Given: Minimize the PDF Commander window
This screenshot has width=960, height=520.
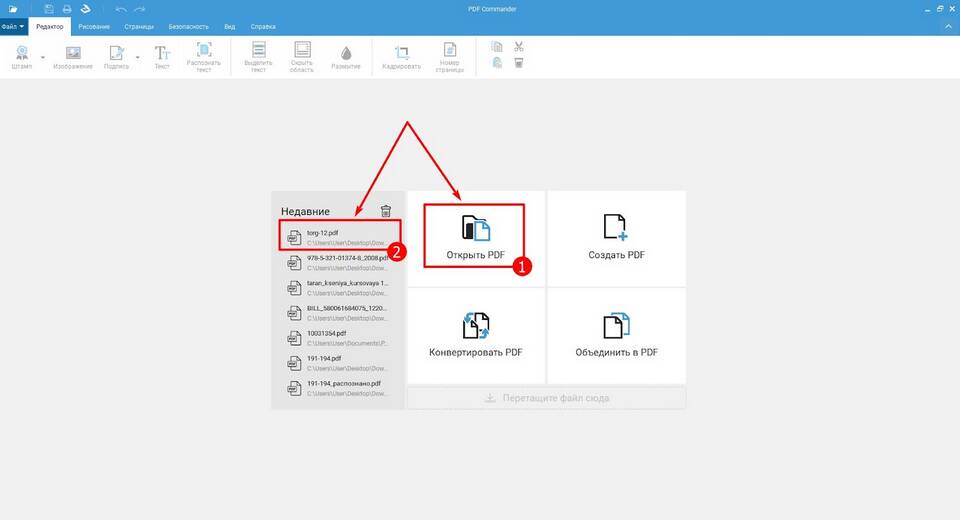Looking at the screenshot, I should point(928,9).
